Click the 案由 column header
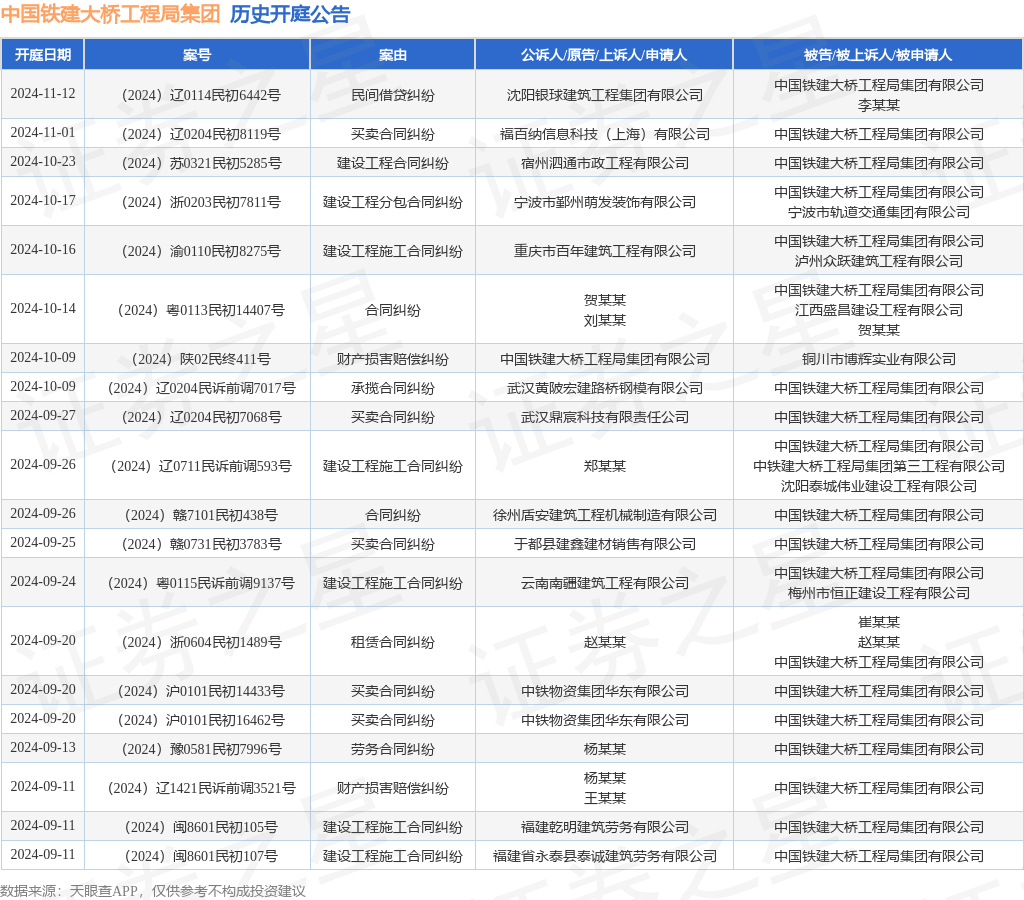Screen dimensions: 1024x900 [x=392, y=55]
